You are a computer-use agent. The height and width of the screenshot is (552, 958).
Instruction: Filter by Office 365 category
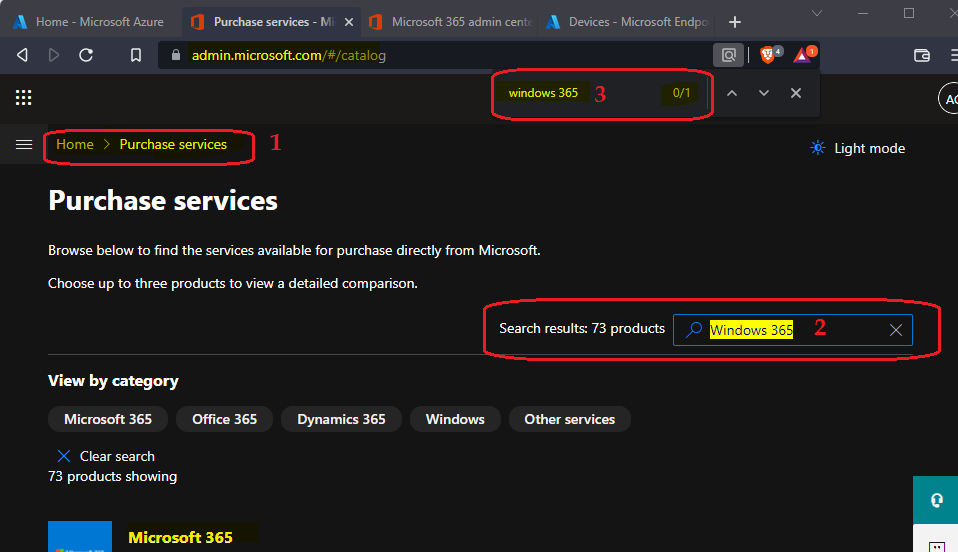pos(224,419)
